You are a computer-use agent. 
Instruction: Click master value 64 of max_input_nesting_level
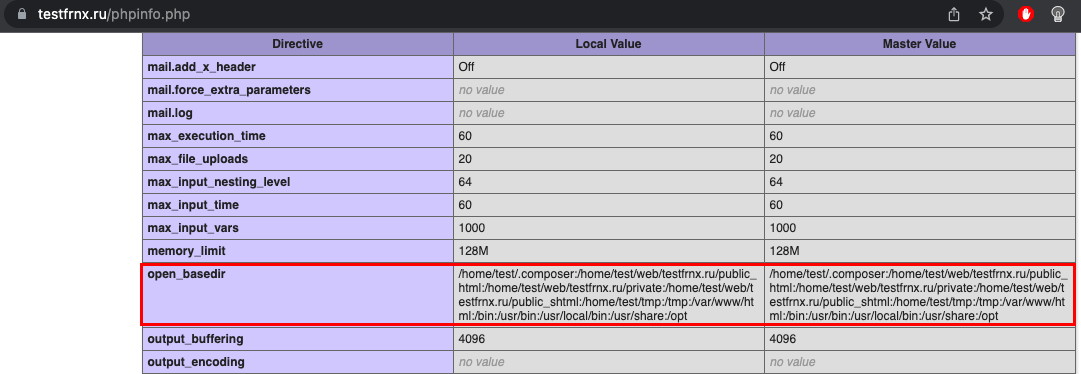(x=776, y=182)
